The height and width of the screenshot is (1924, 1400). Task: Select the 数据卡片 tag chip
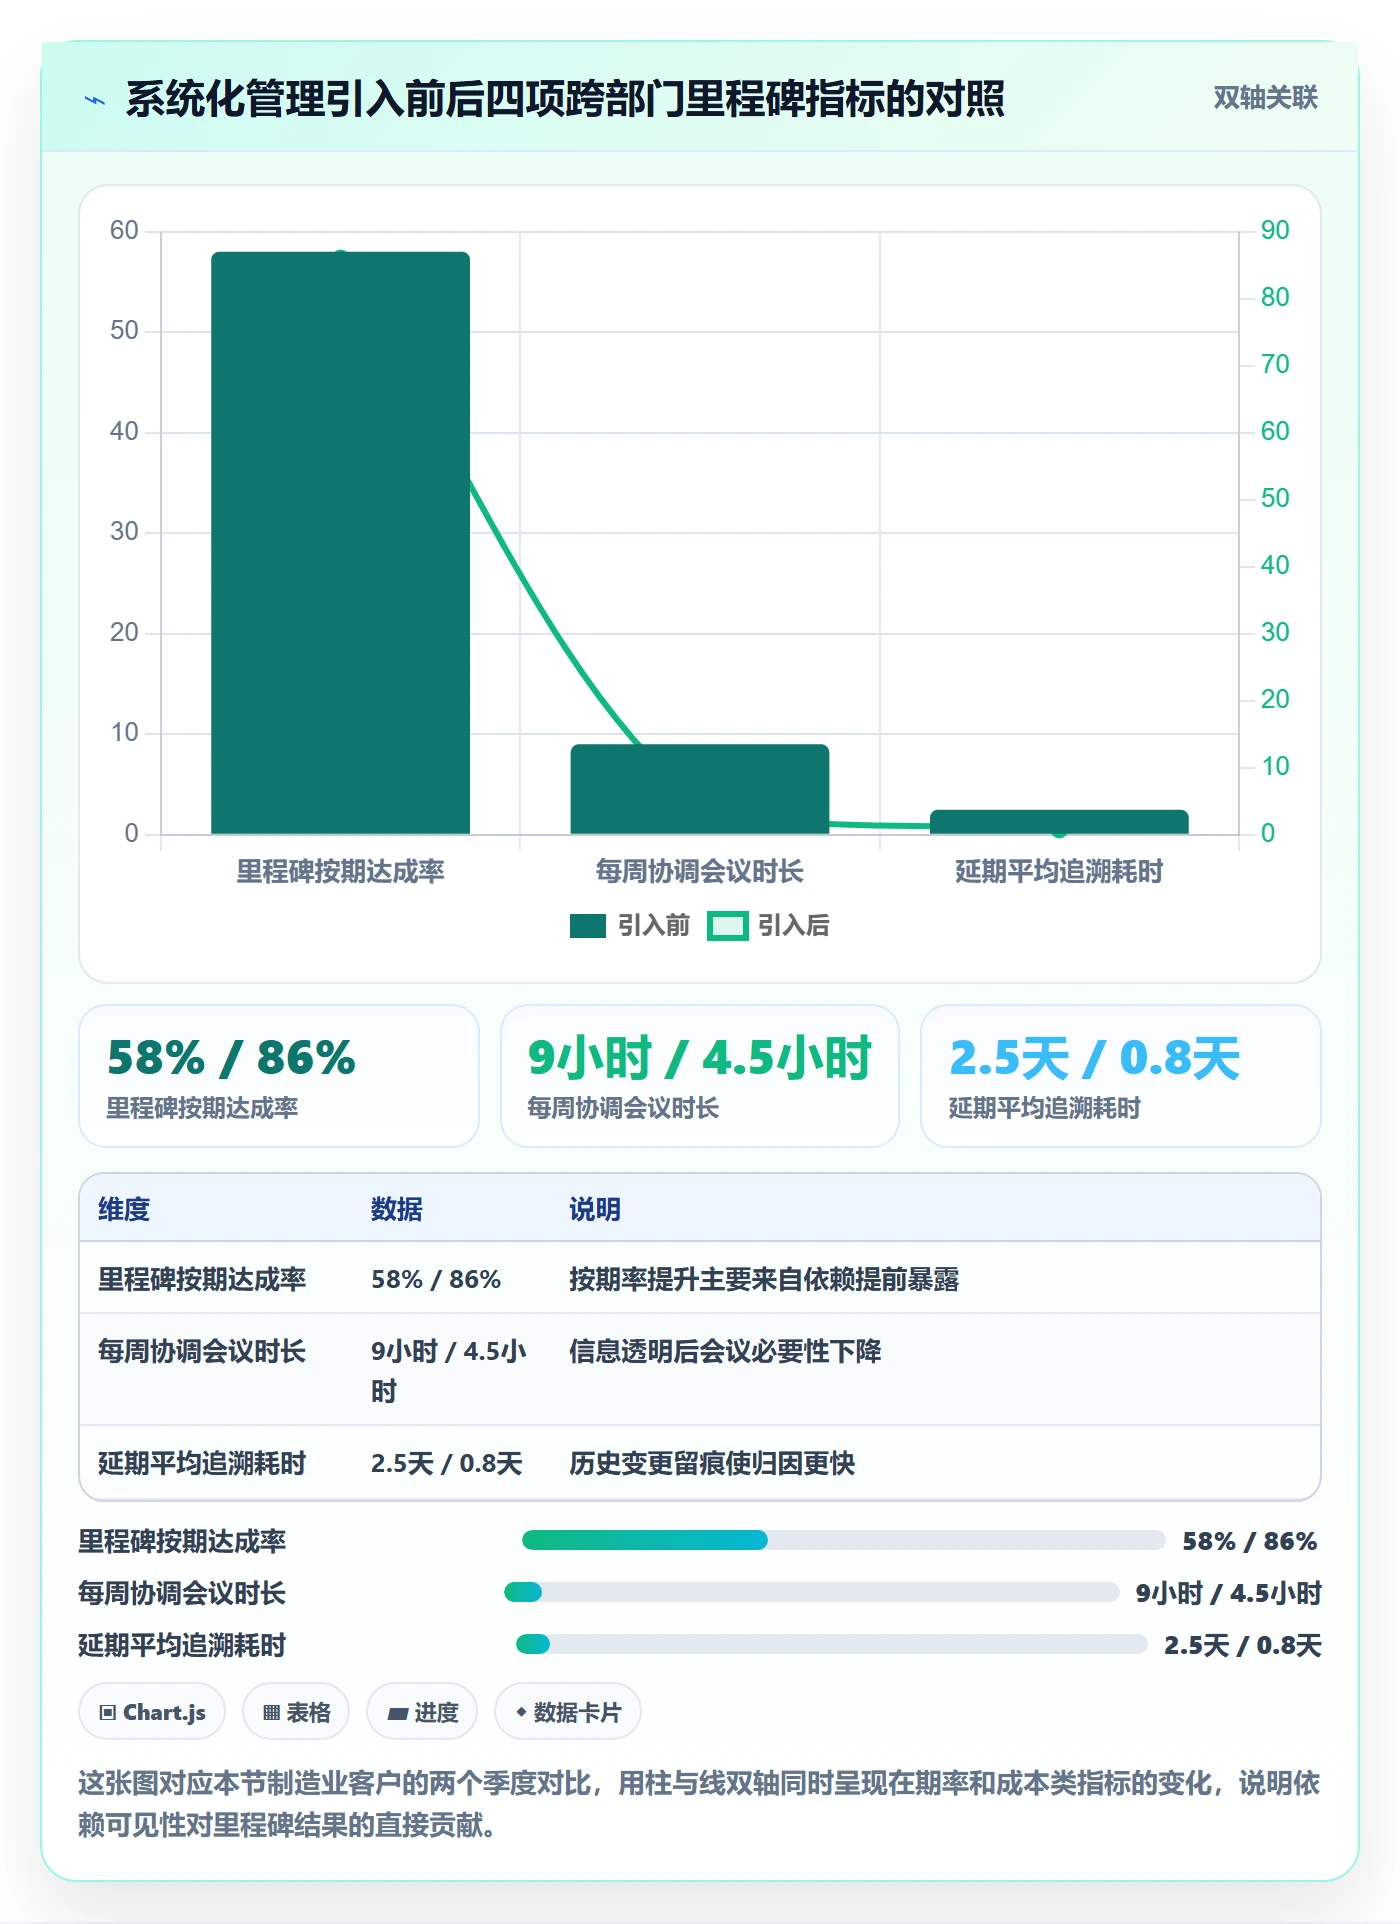[568, 1712]
